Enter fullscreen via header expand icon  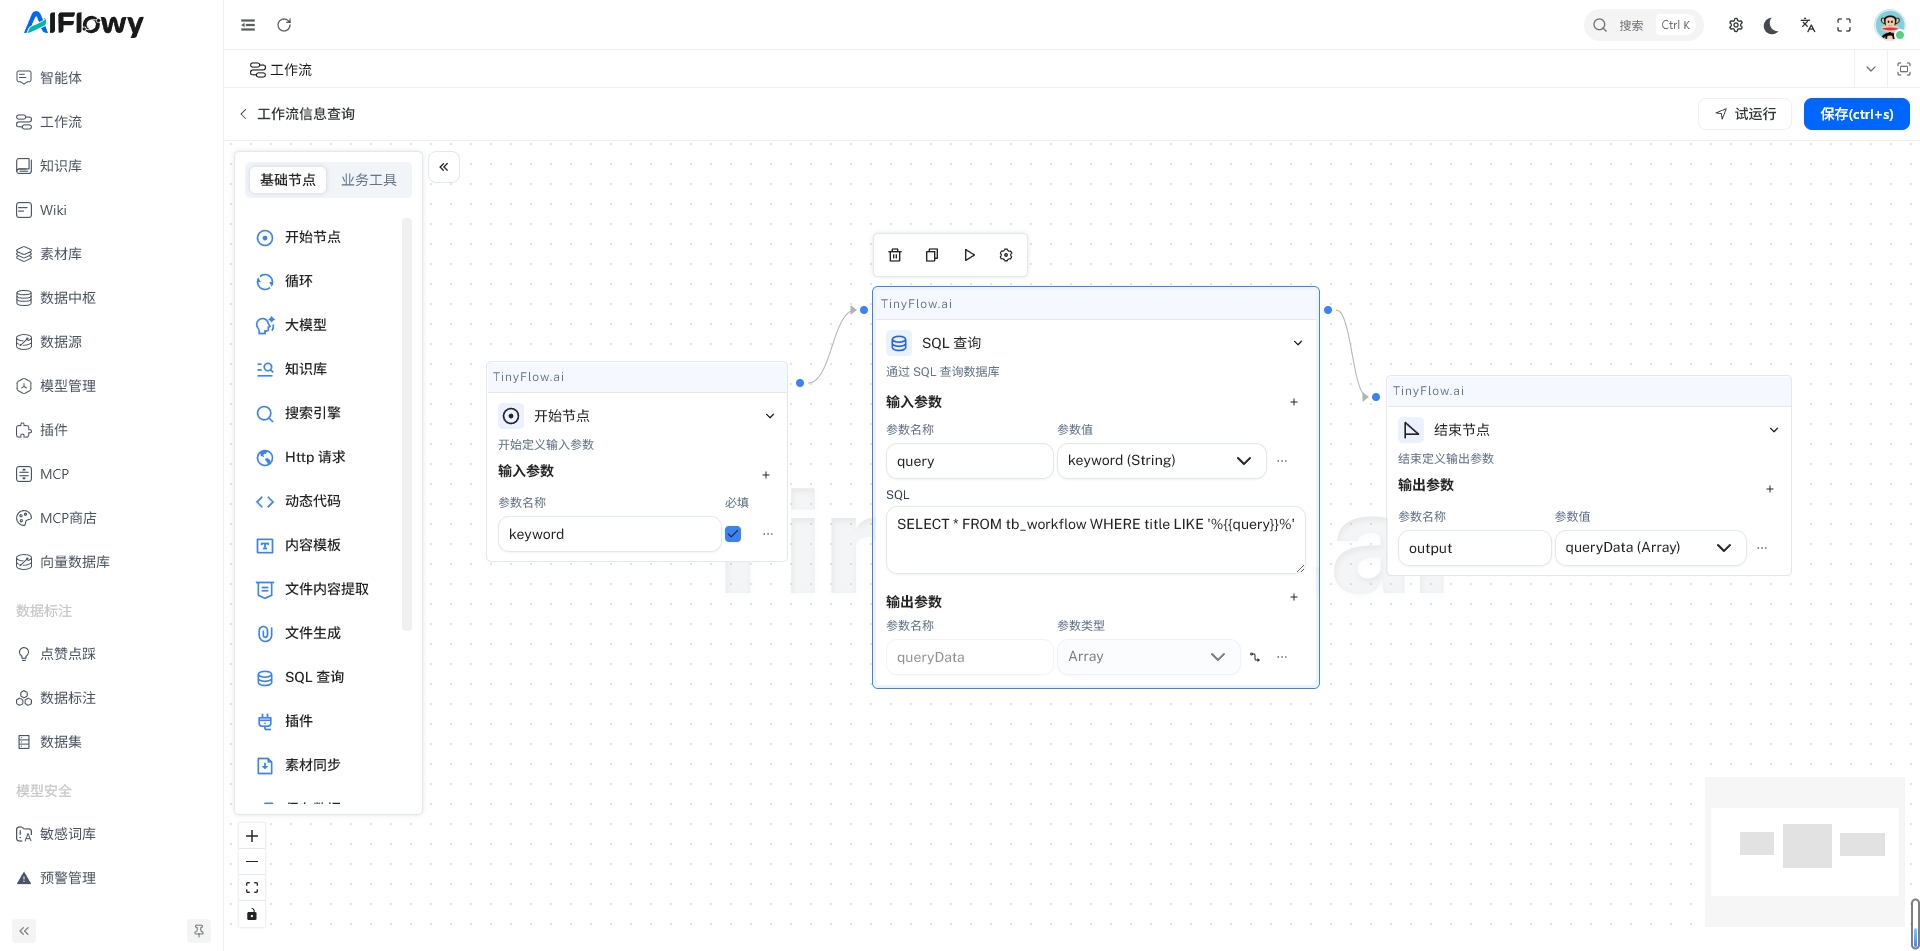point(1844,25)
